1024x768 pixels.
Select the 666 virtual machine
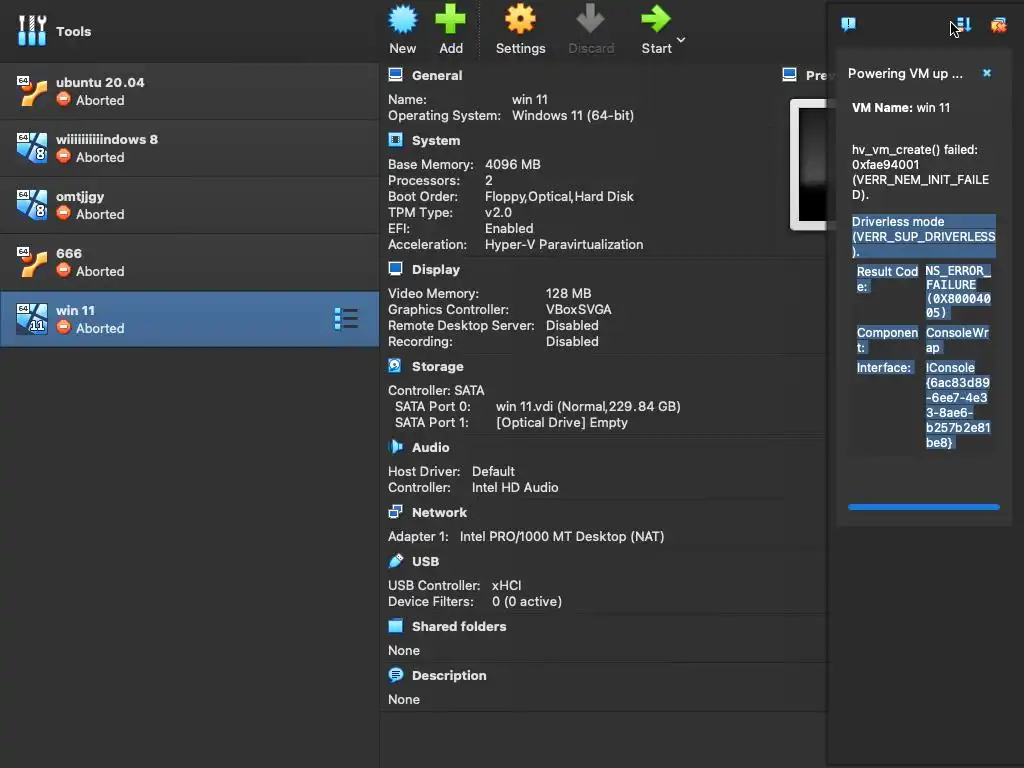(189, 262)
